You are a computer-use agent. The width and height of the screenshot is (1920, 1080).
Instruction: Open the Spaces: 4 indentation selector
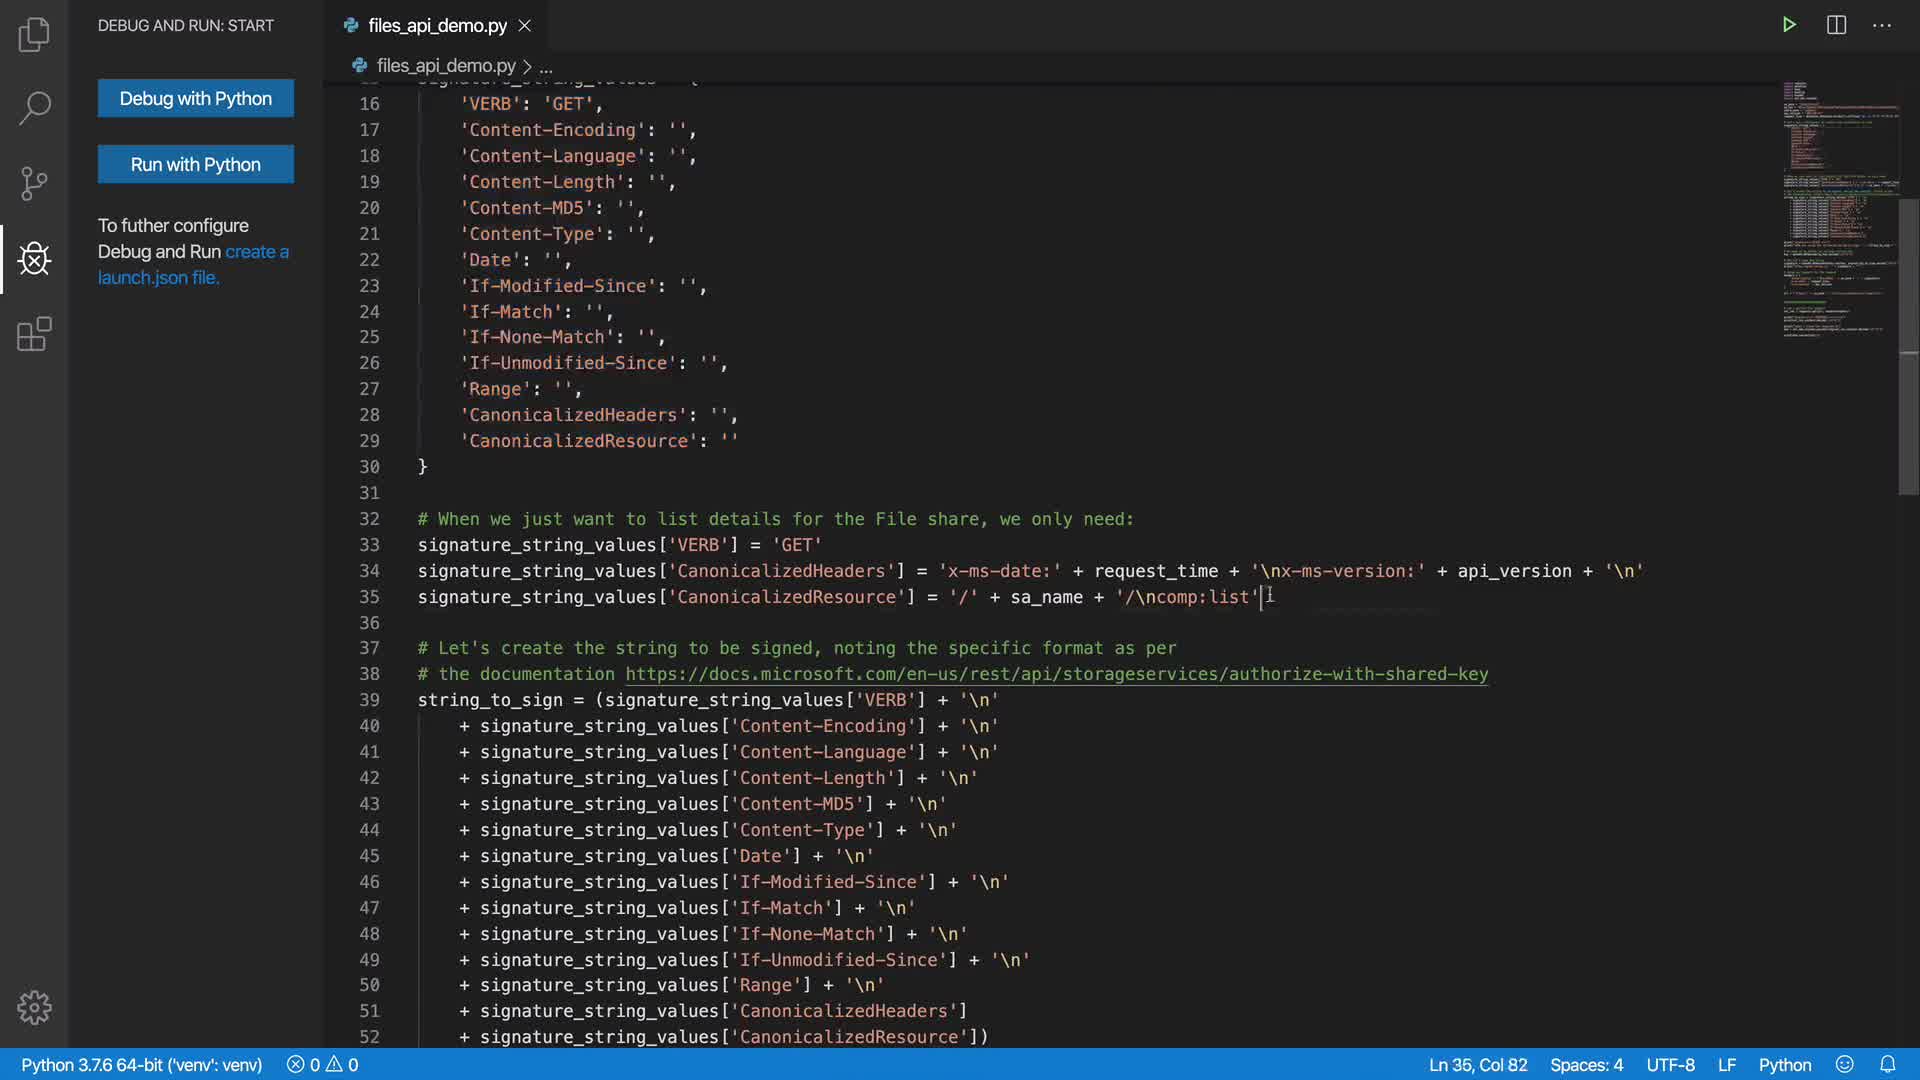coord(1586,1065)
